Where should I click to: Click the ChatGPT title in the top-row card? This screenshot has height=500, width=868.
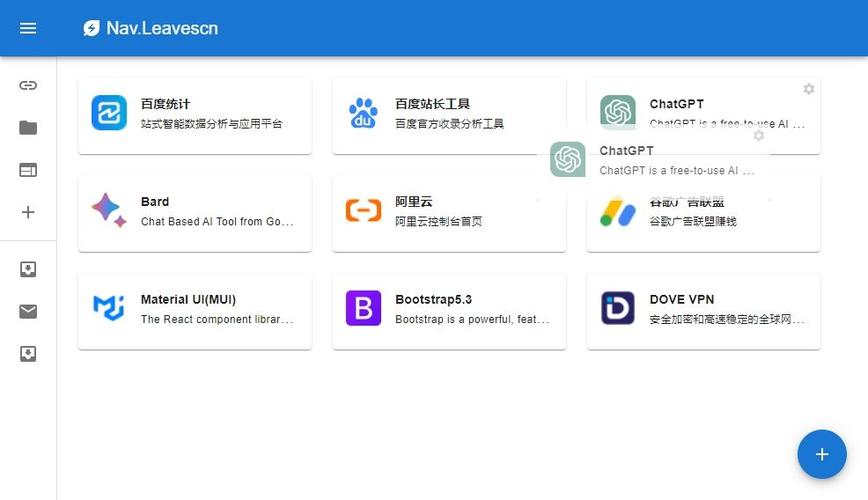tap(676, 104)
